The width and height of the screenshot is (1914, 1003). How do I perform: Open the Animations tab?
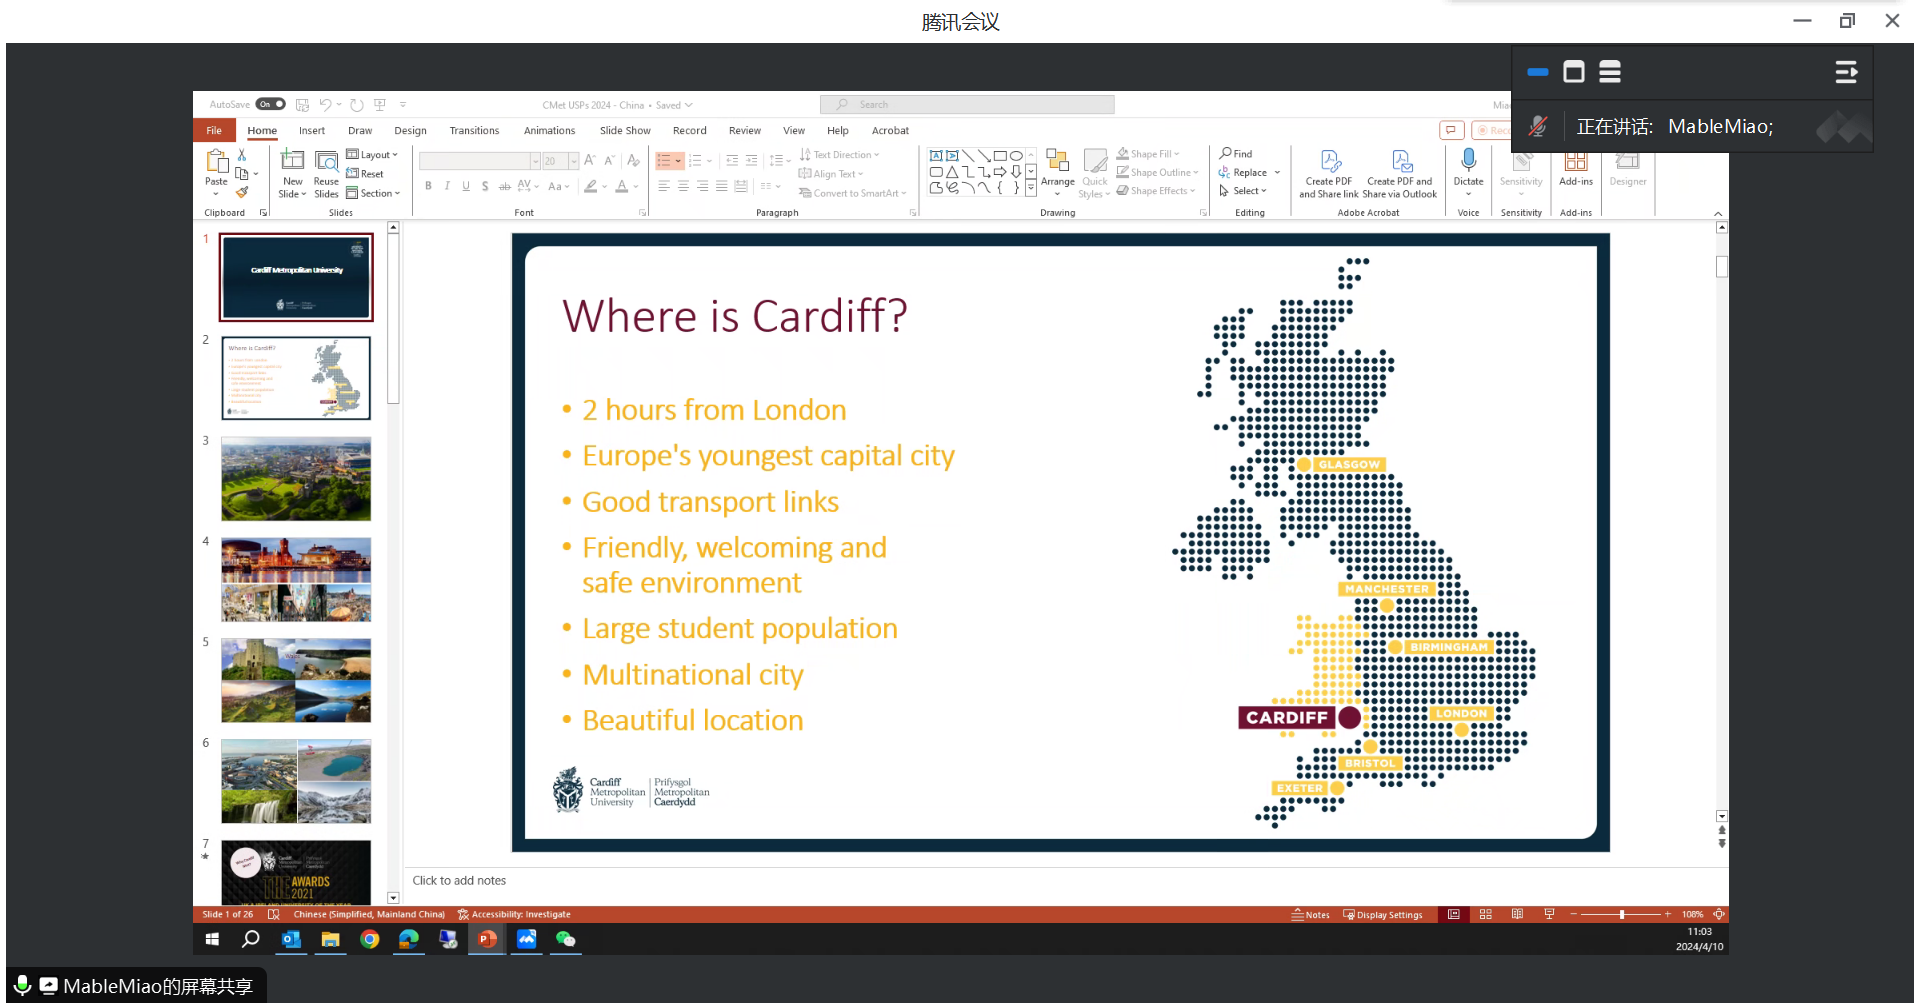(549, 131)
